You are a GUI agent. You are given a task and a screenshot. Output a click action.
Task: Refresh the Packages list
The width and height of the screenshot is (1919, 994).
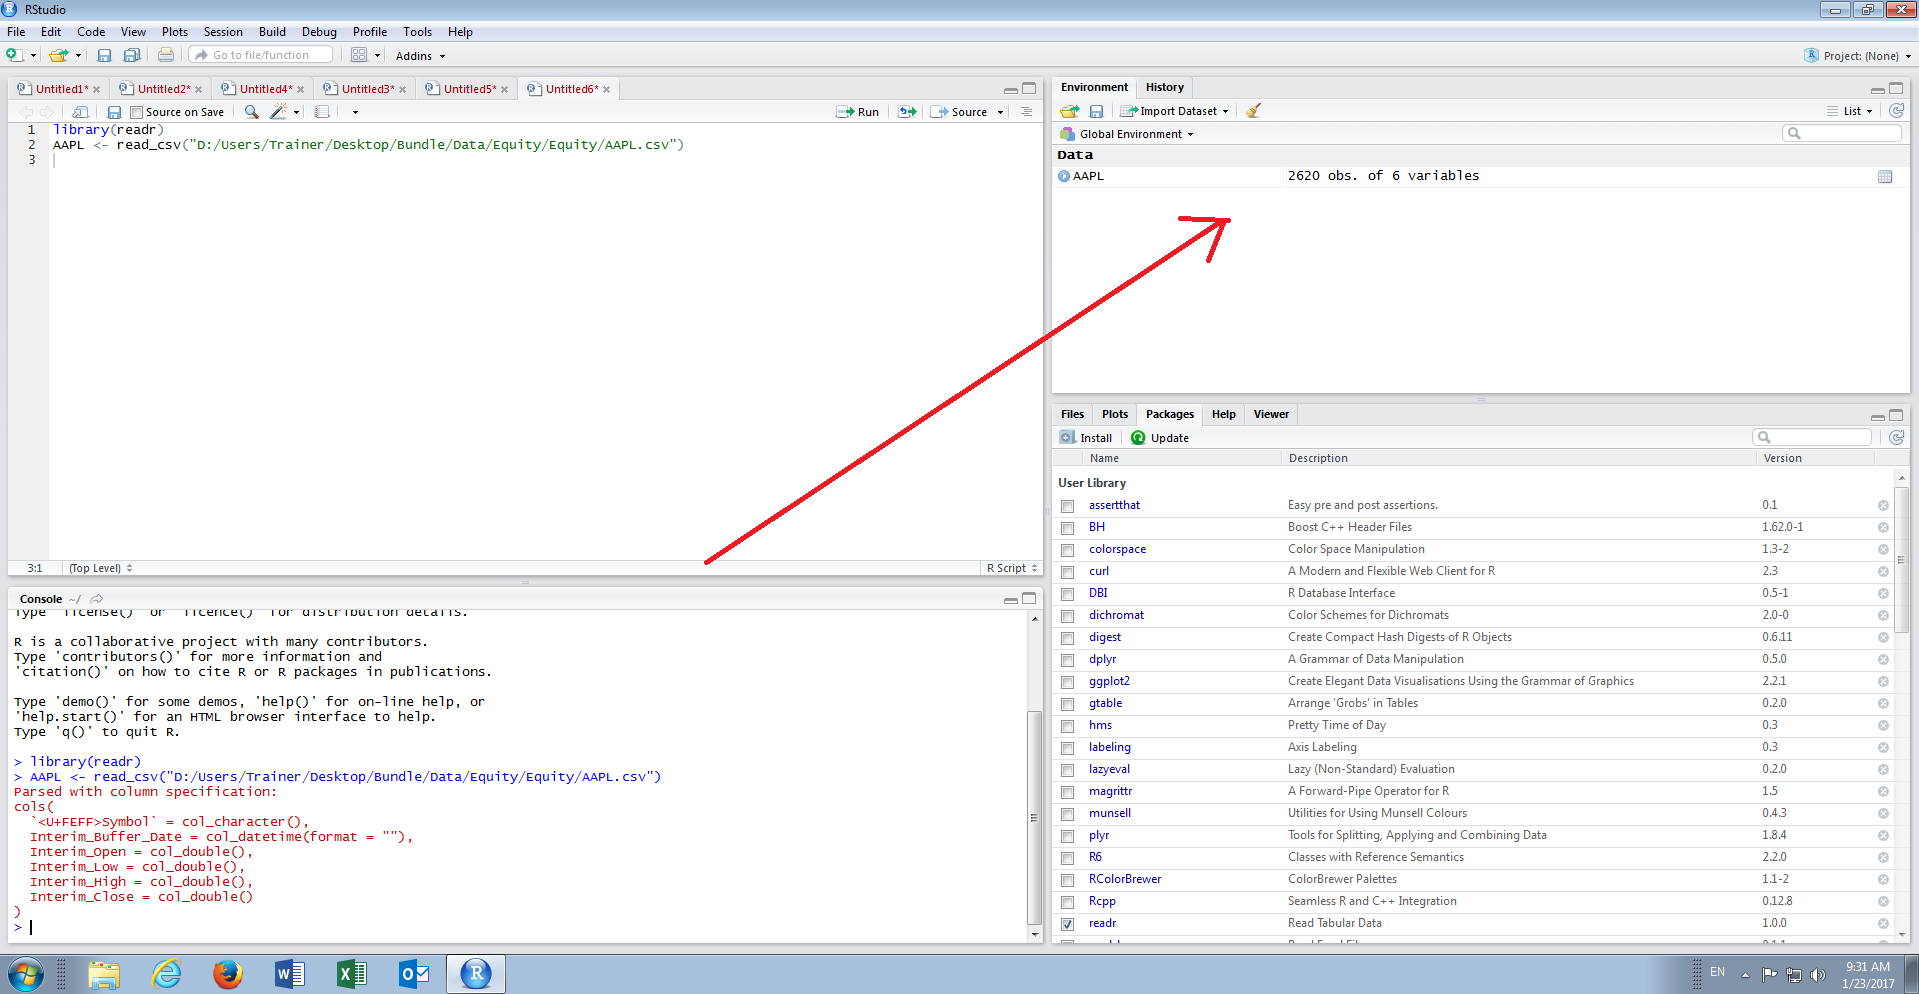1896,437
